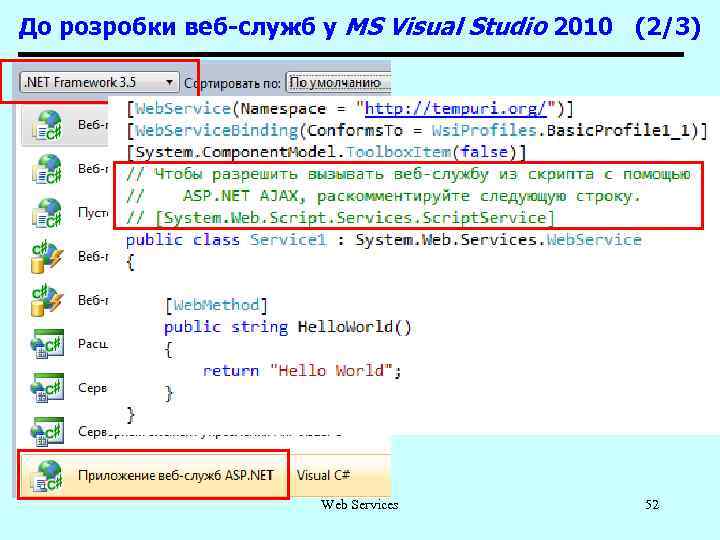Click the gray highlighted 'Веб-' template icon
Image resolution: width=720 pixels, height=540 pixels.
pyautogui.click(x=46, y=125)
